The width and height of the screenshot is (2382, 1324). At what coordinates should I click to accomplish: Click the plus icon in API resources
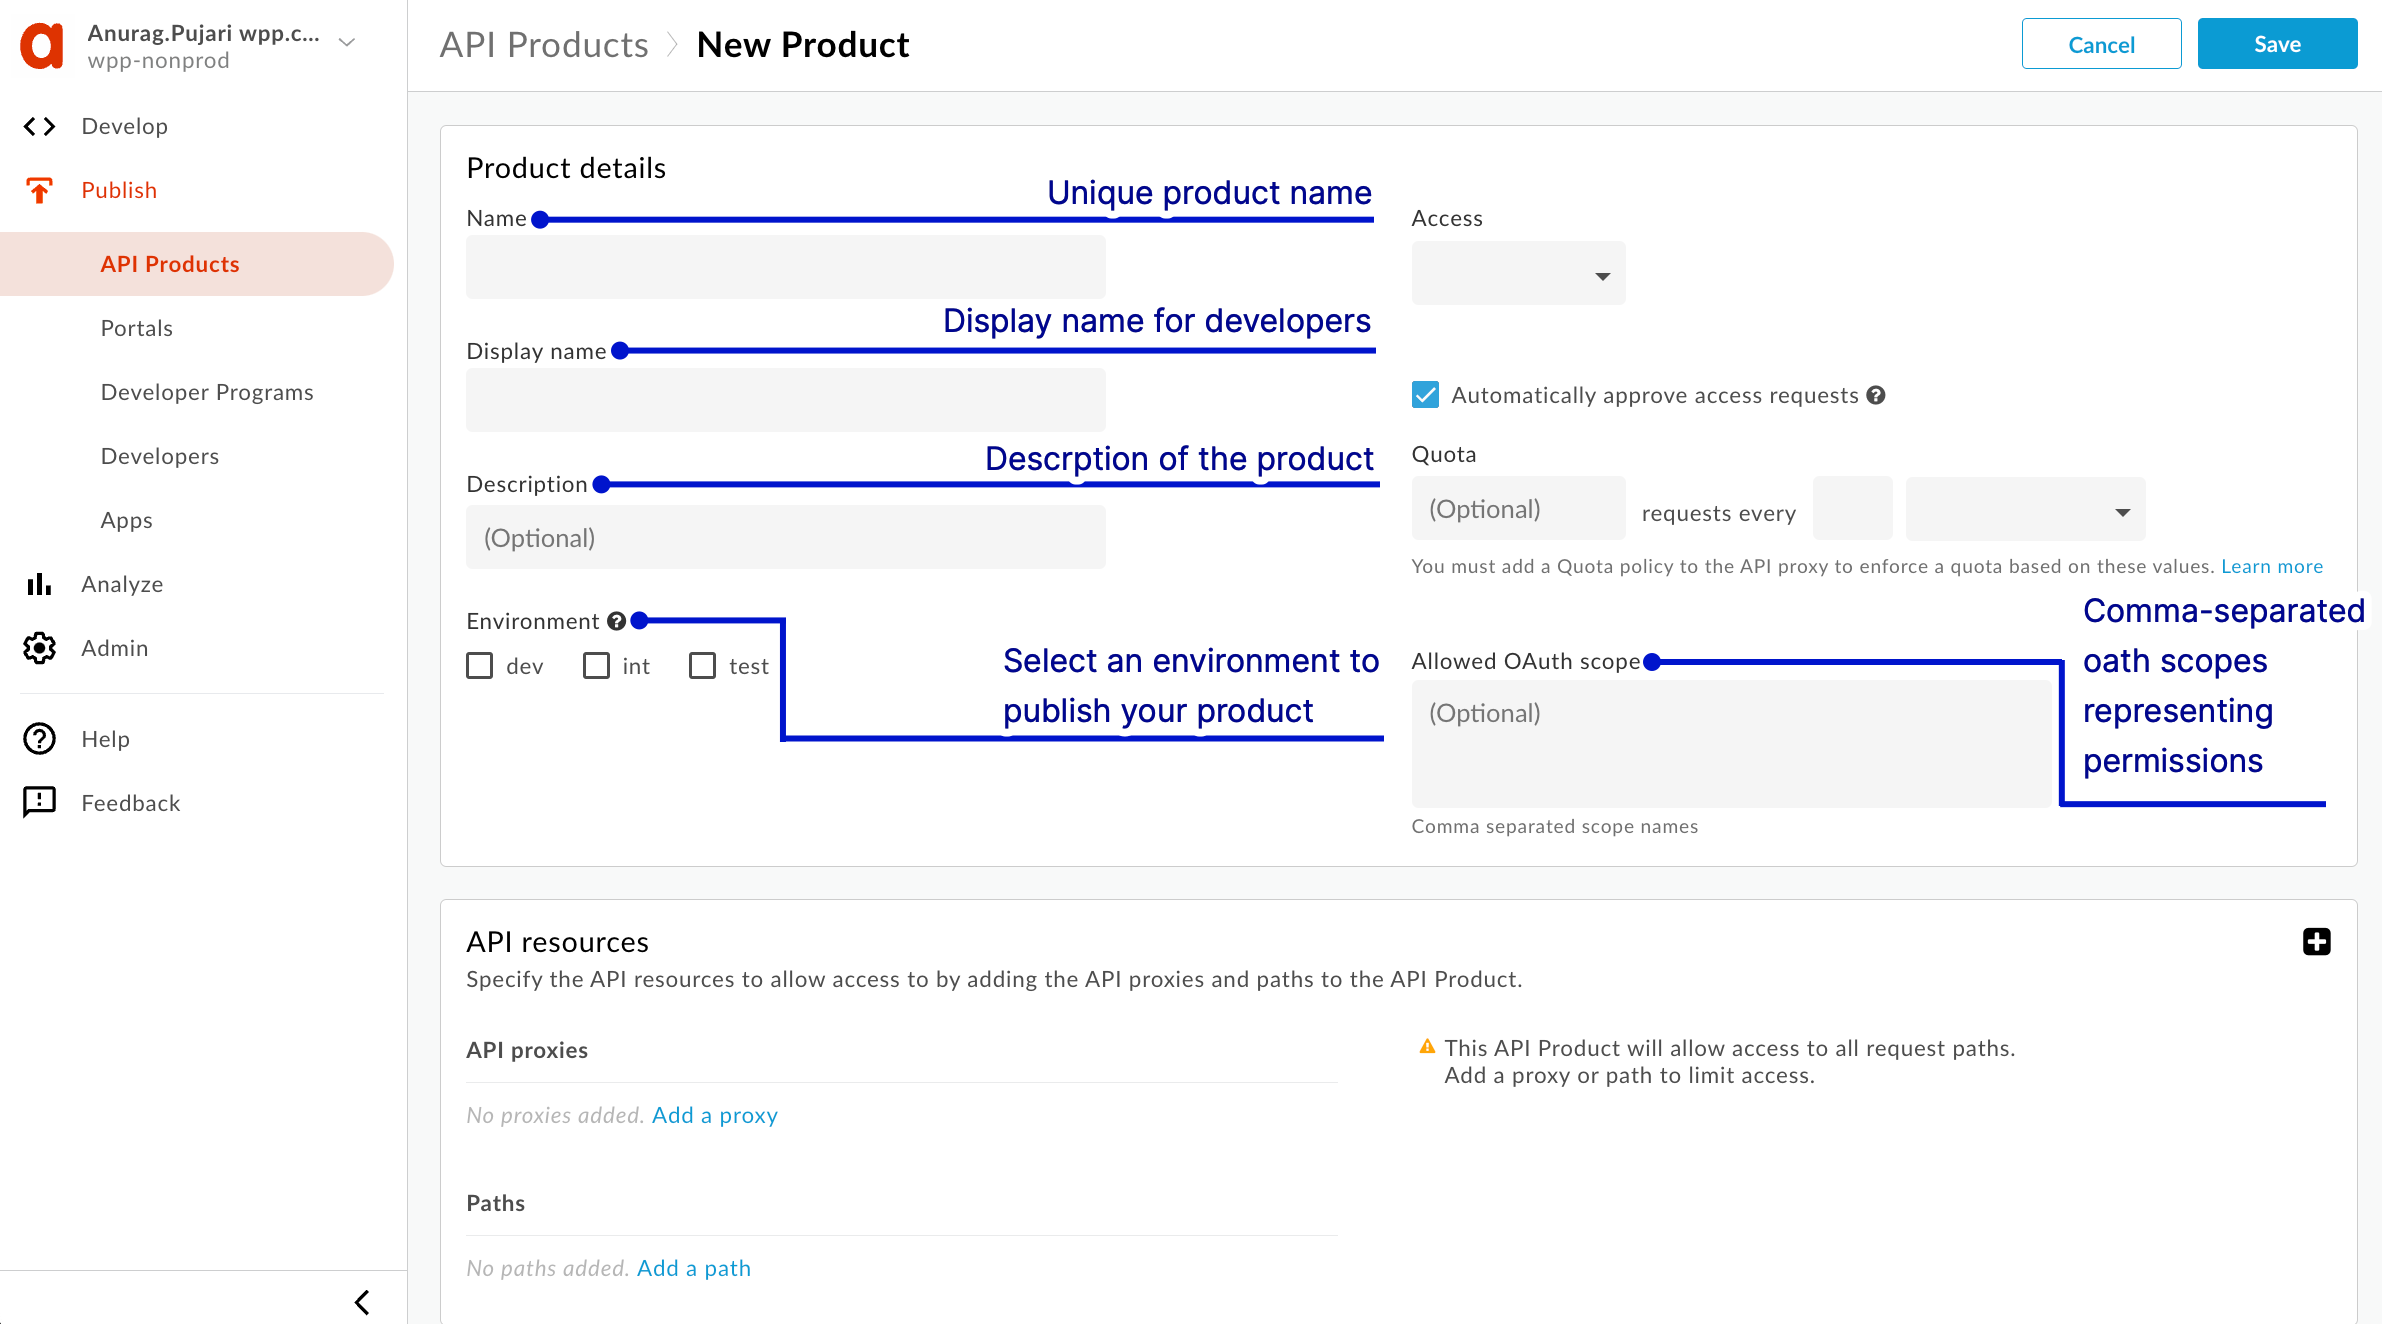(2316, 942)
